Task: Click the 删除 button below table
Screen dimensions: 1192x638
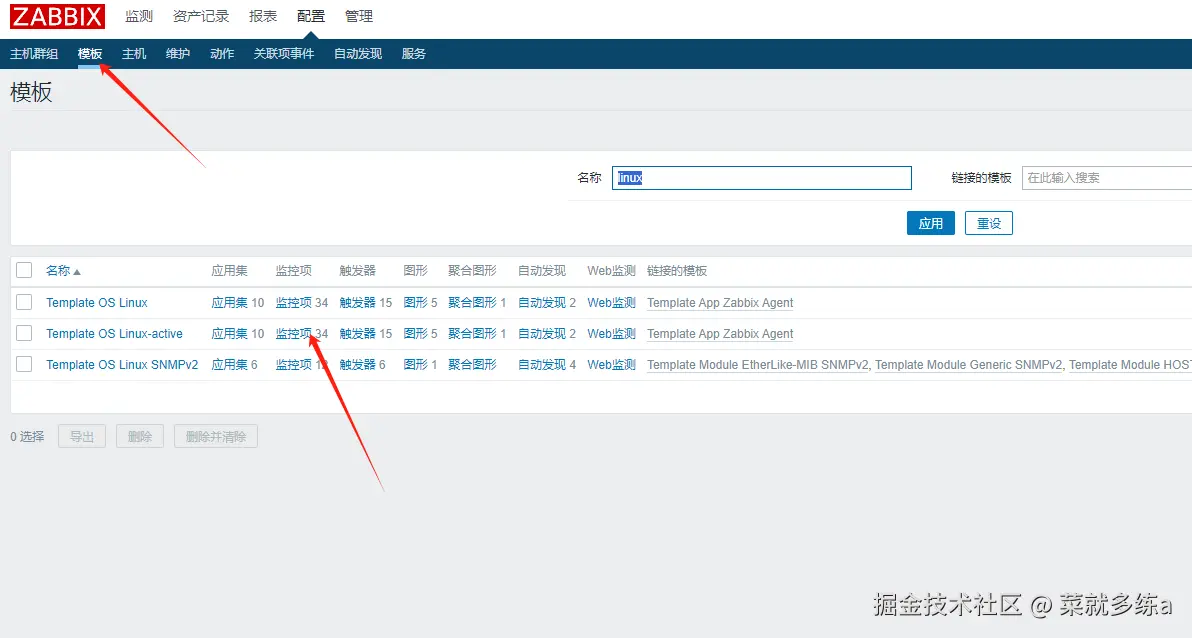Action: (x=140, y=436)
